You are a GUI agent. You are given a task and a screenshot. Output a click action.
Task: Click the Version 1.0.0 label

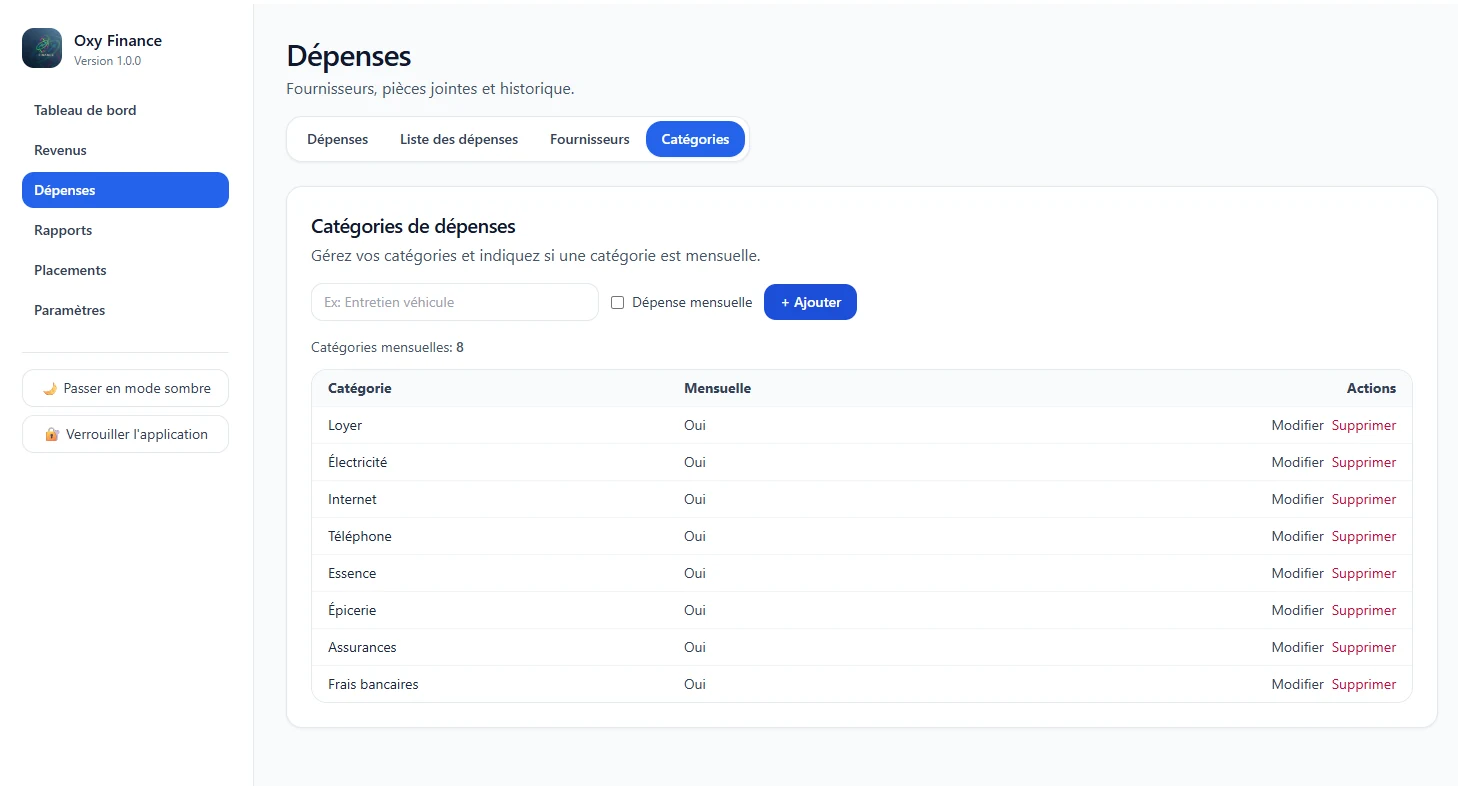tap(107, 61)
